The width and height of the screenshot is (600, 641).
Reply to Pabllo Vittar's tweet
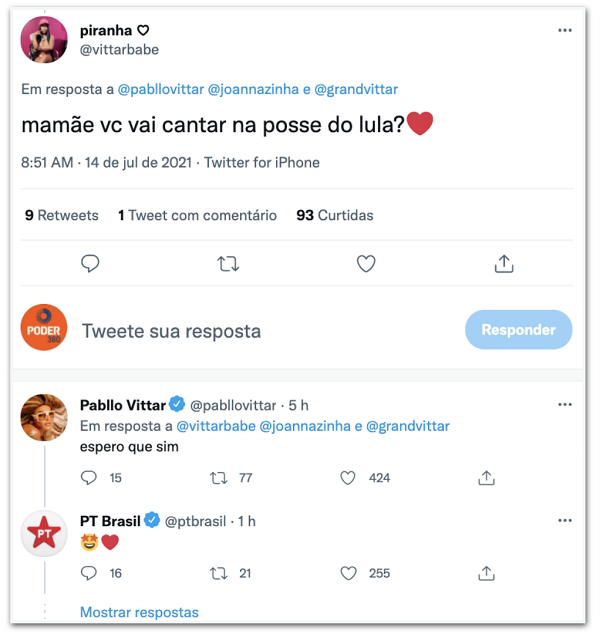point(89,478)
